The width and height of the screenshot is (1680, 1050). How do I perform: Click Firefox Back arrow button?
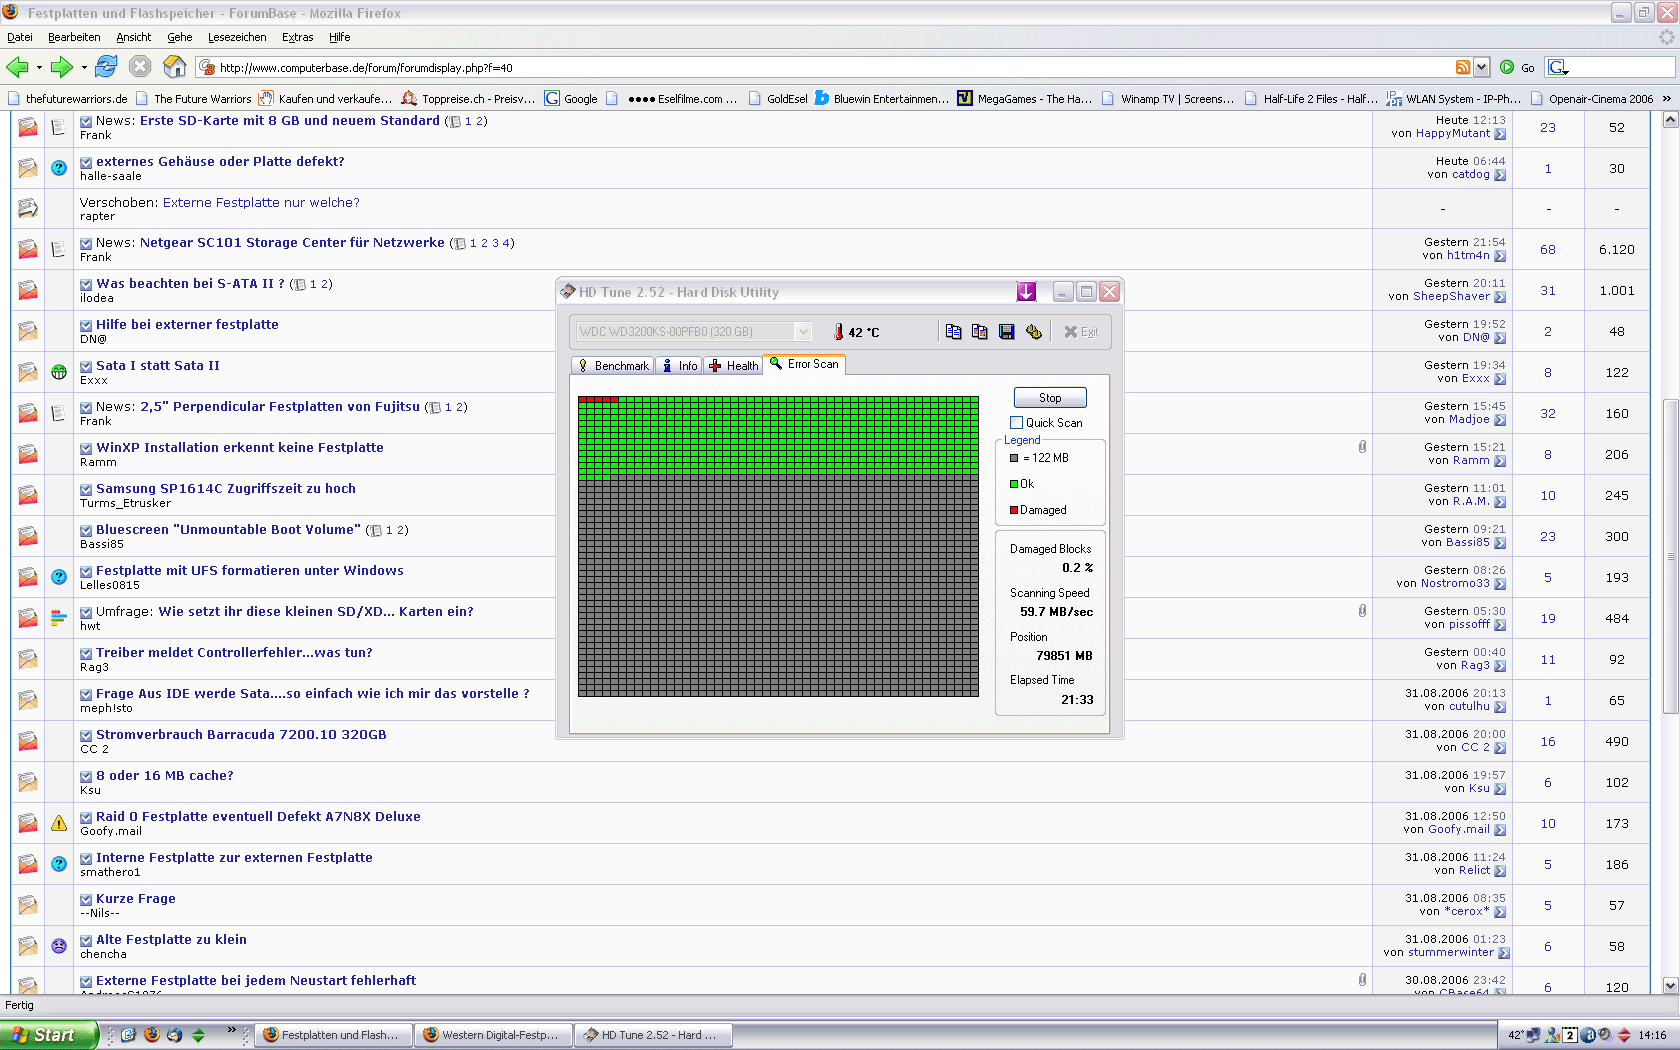click(x=17, y=67)
